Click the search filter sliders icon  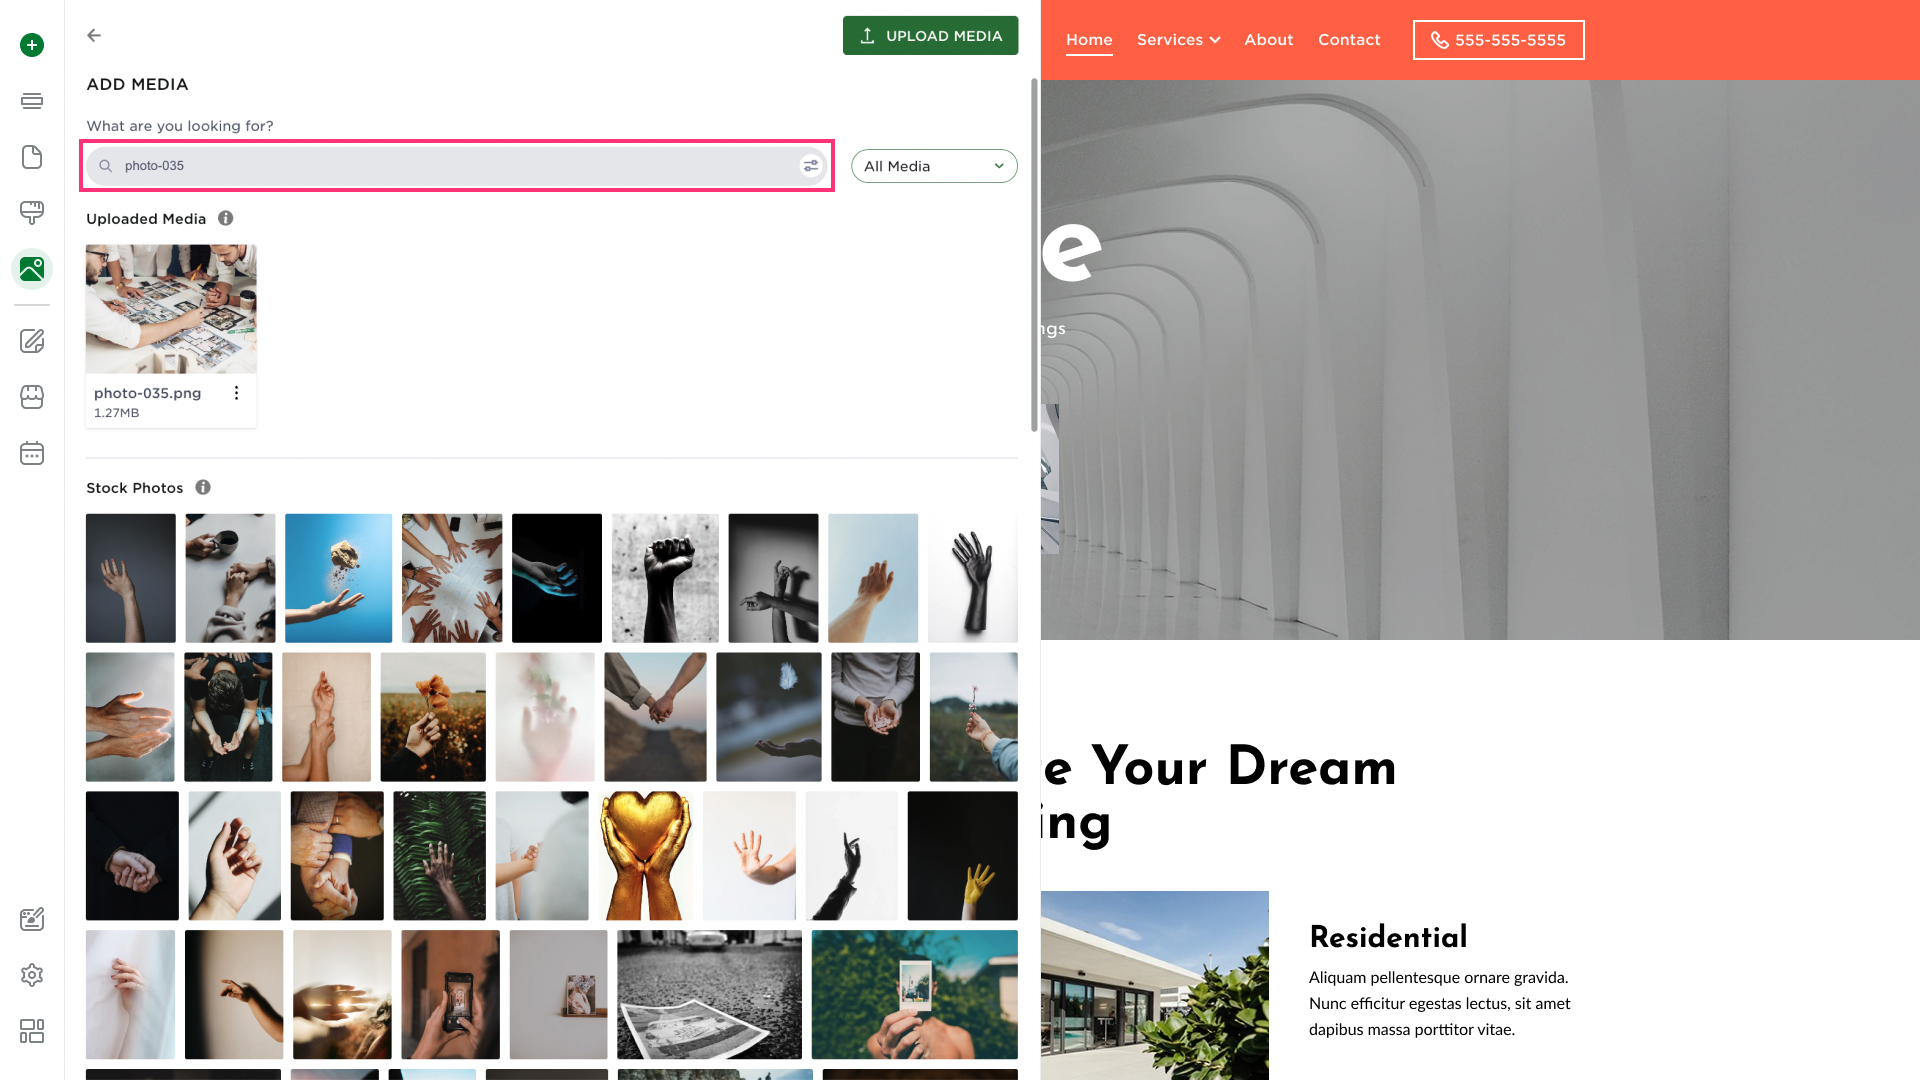pyautogui.click(x=811, y=166)
